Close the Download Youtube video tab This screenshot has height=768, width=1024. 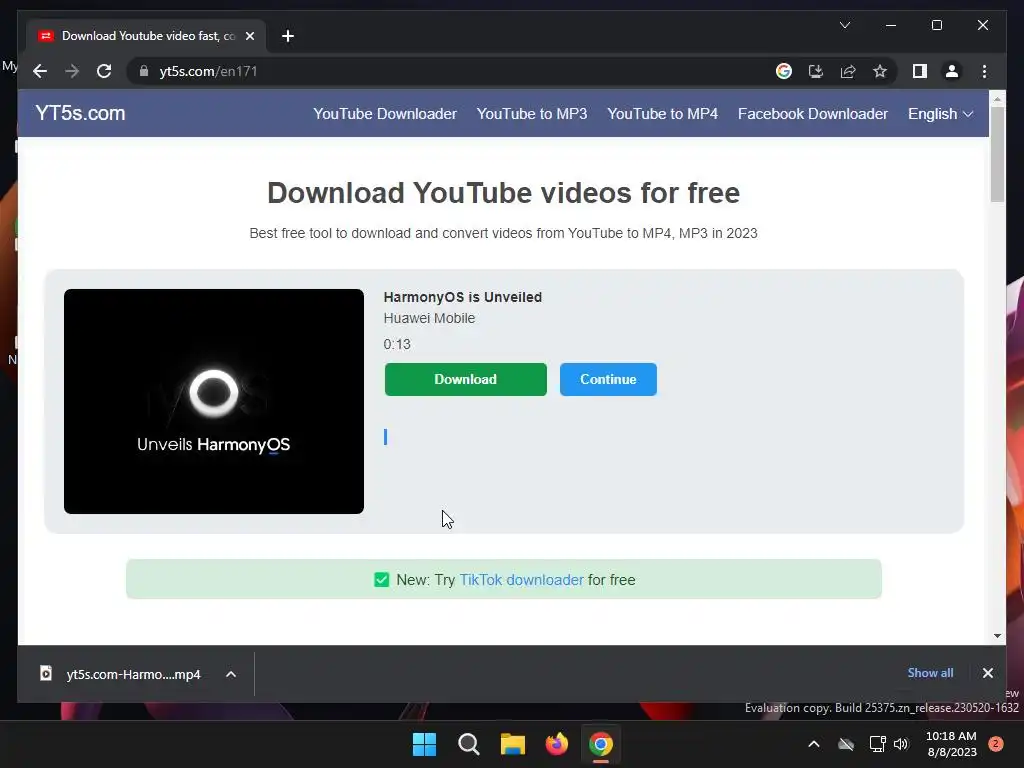click(x=249, y=36)
